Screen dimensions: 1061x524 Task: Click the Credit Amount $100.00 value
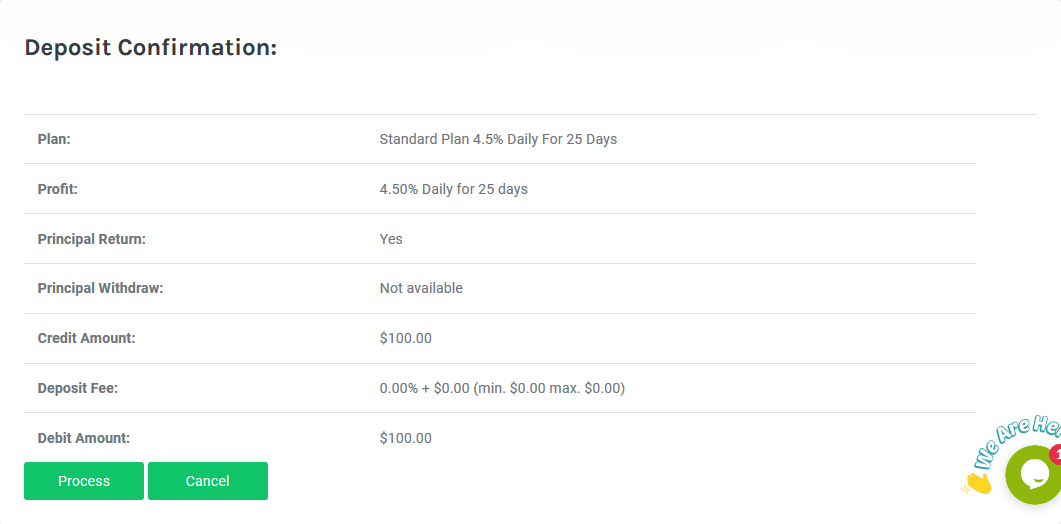(x=405, y=338)
